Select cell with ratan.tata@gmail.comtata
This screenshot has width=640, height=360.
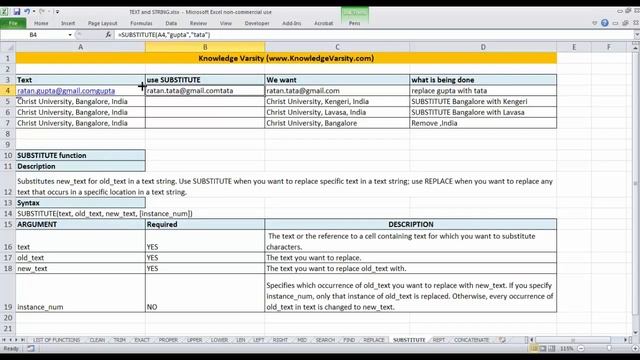tap(205, 91)
